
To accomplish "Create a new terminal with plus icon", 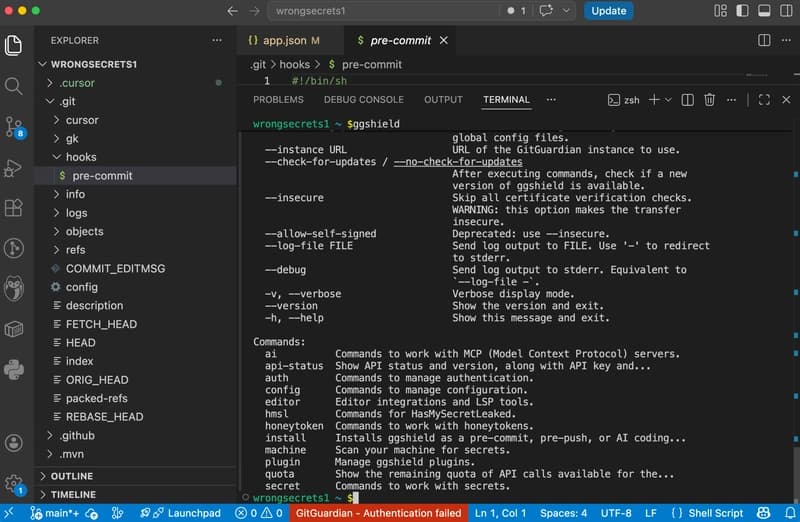I will [654, 100].
